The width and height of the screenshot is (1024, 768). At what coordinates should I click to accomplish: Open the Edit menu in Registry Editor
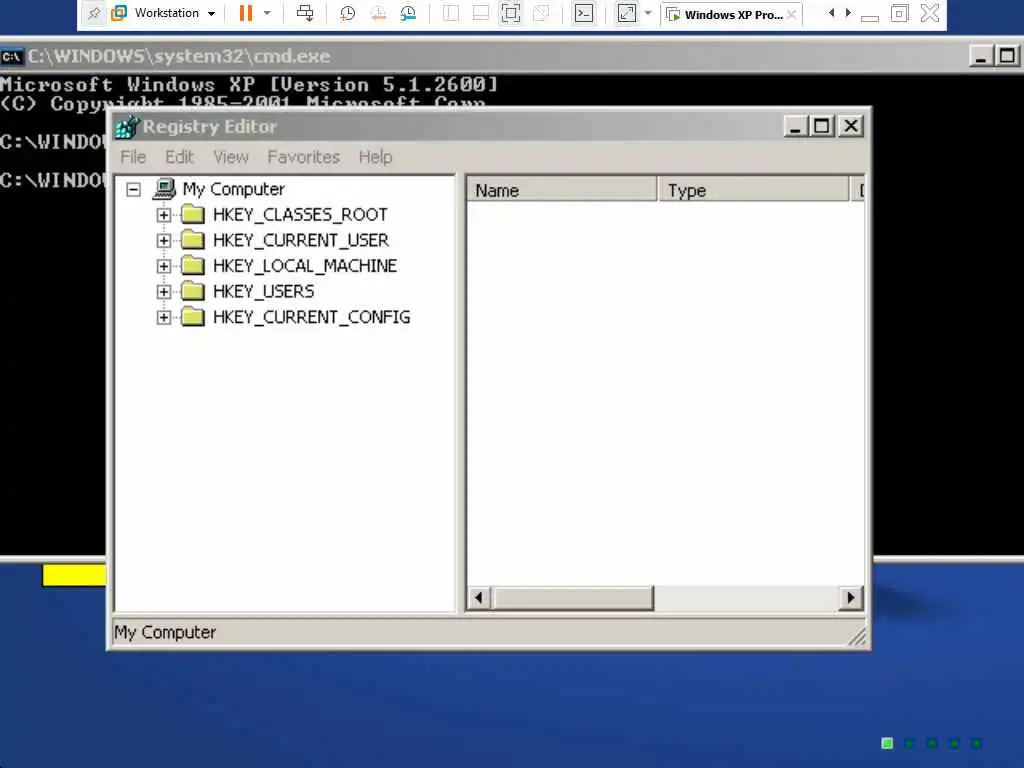coord(179,157)
